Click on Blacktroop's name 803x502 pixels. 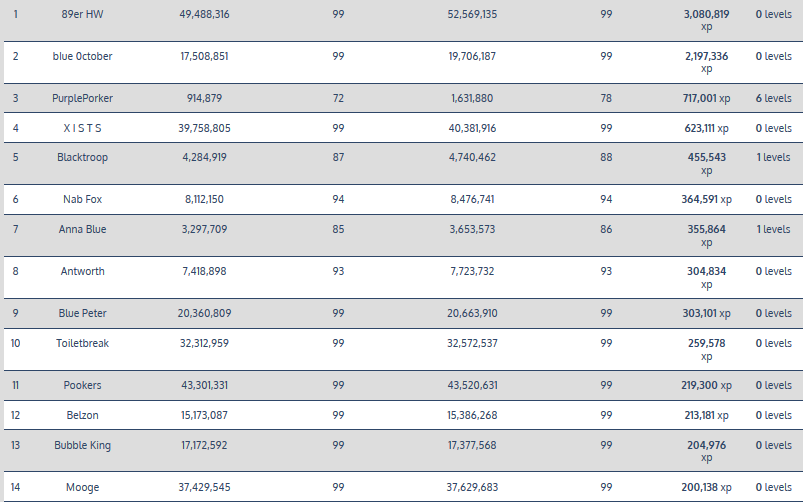coord(82,157)
